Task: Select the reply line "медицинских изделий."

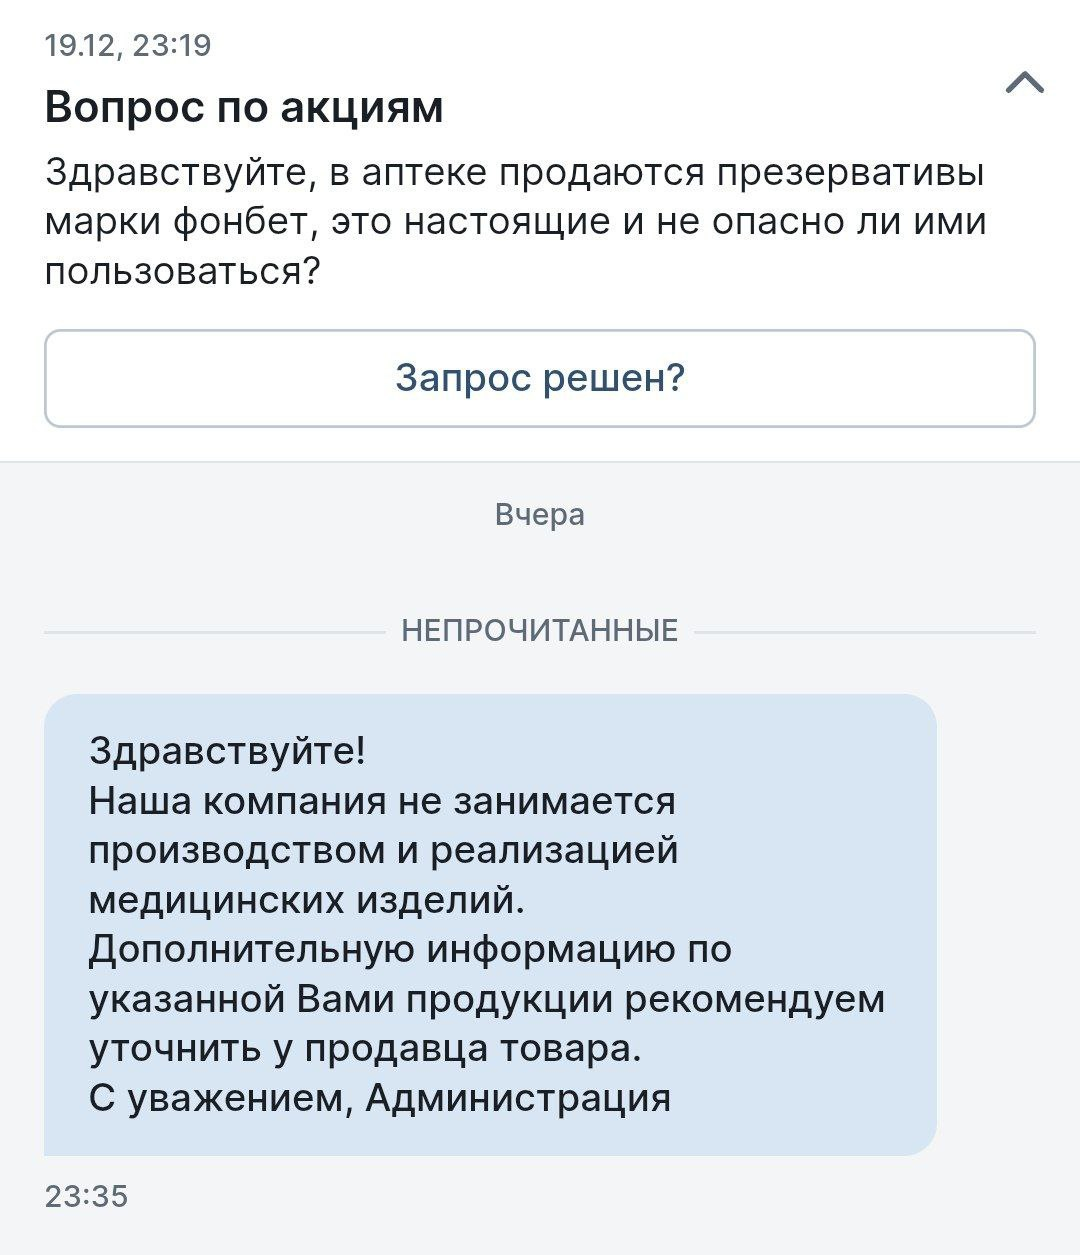Action: tap(307, 900)
